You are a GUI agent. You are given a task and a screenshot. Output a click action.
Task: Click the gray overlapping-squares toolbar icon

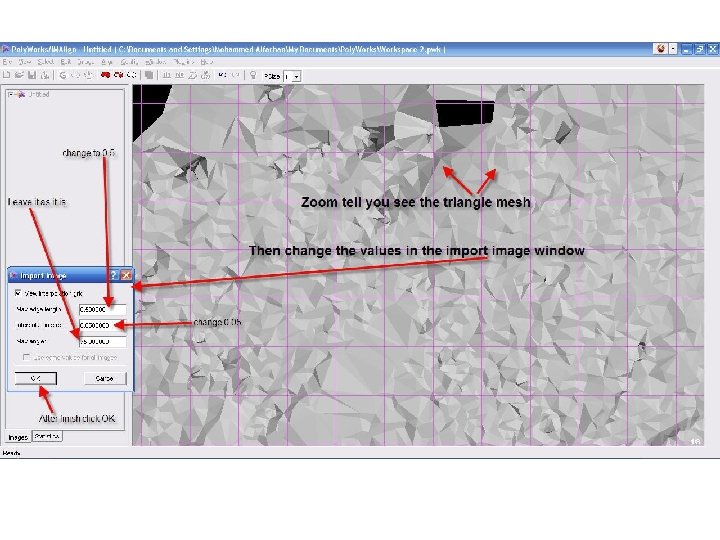[x=149, y=75]
